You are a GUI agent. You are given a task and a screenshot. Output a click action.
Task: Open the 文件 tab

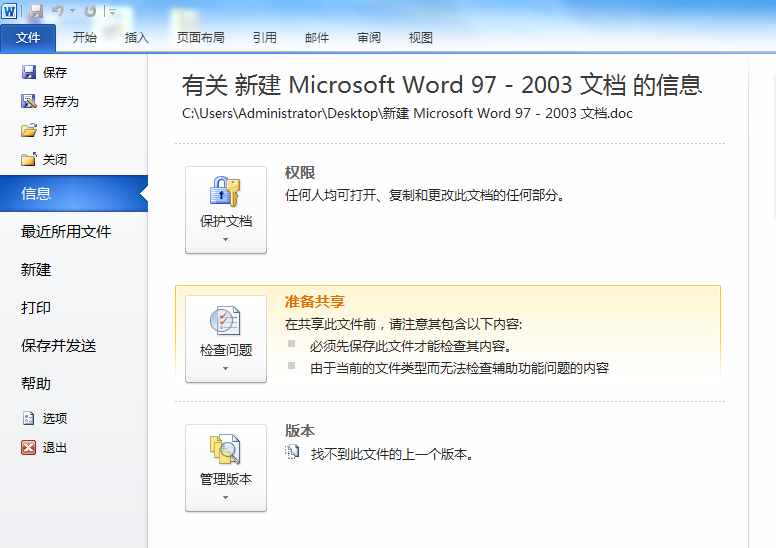tap(28, 38)
